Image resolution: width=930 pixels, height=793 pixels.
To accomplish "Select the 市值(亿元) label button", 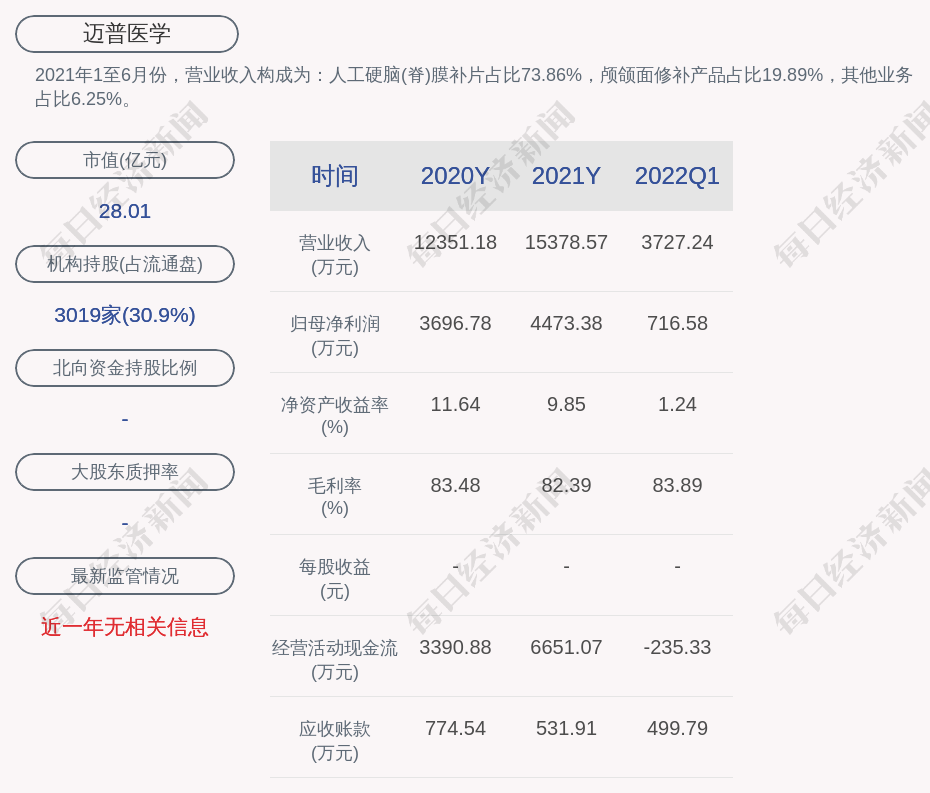I will [125, 160].
